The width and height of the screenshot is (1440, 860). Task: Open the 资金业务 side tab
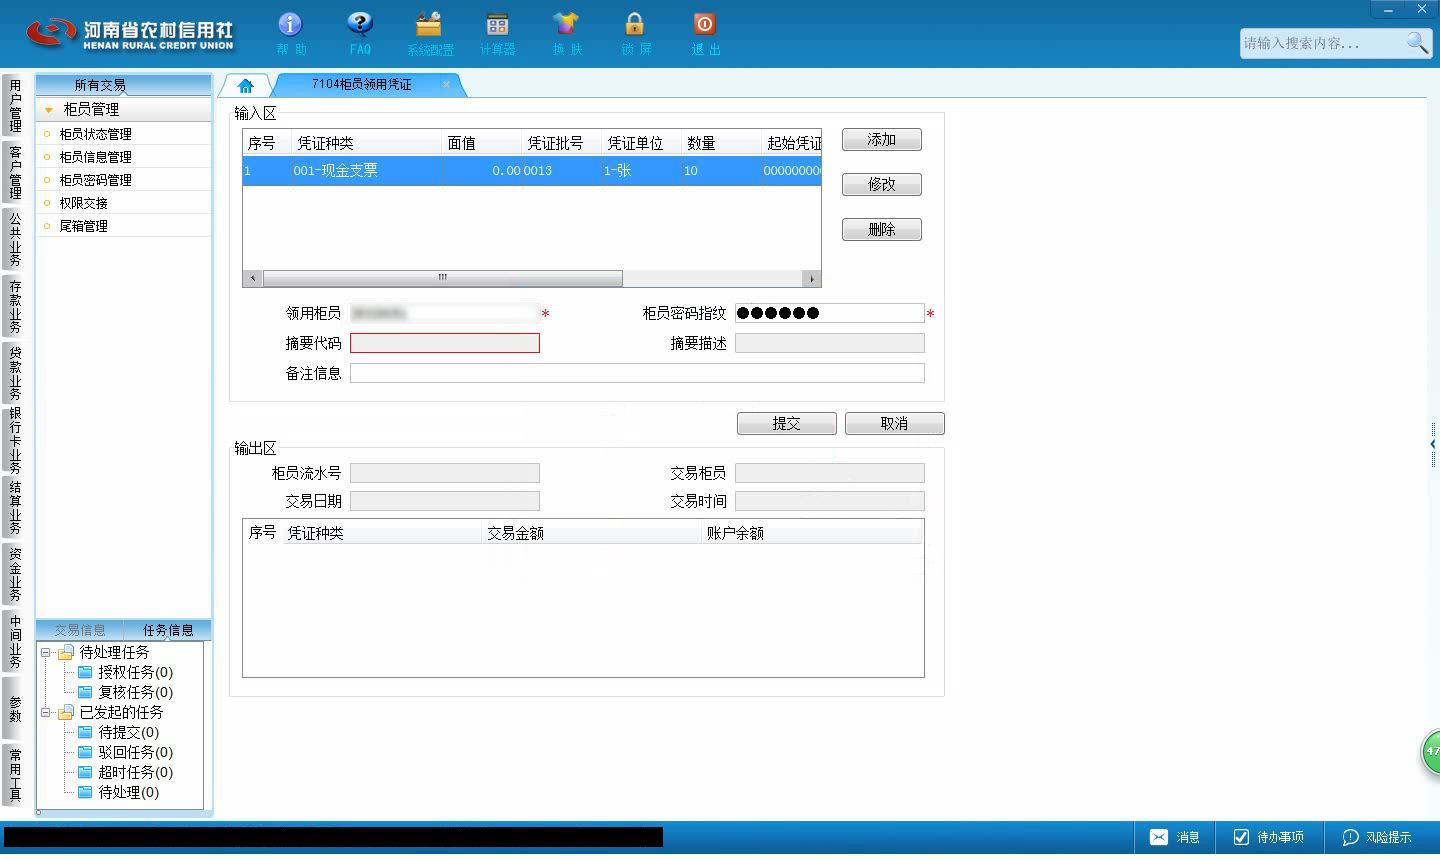(14, 574)
